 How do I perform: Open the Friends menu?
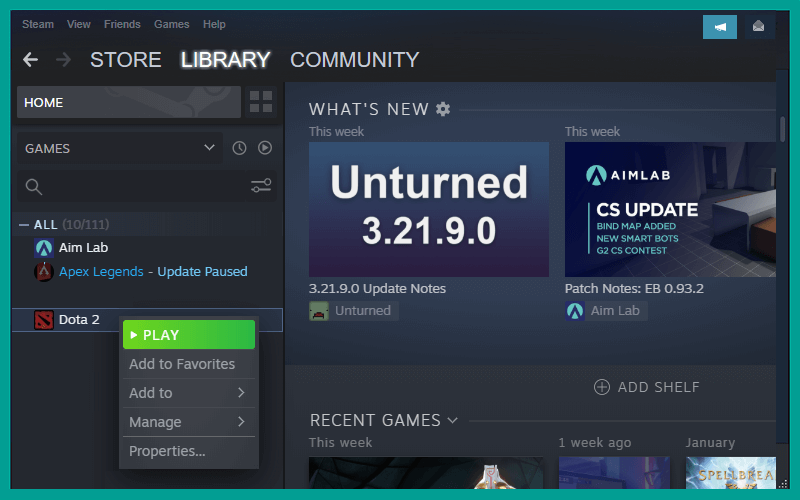pos(122,24)
